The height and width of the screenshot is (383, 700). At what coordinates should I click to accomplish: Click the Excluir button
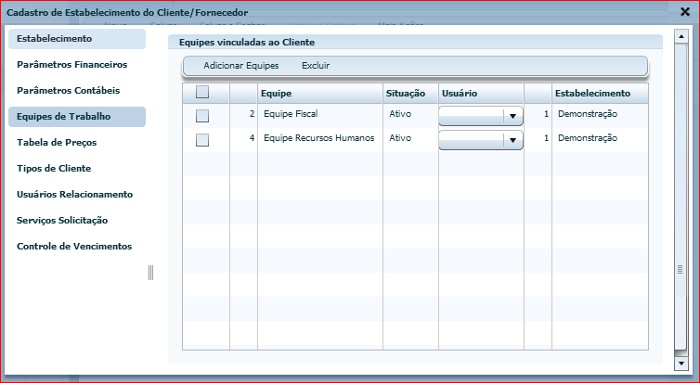tap(316, 66)
